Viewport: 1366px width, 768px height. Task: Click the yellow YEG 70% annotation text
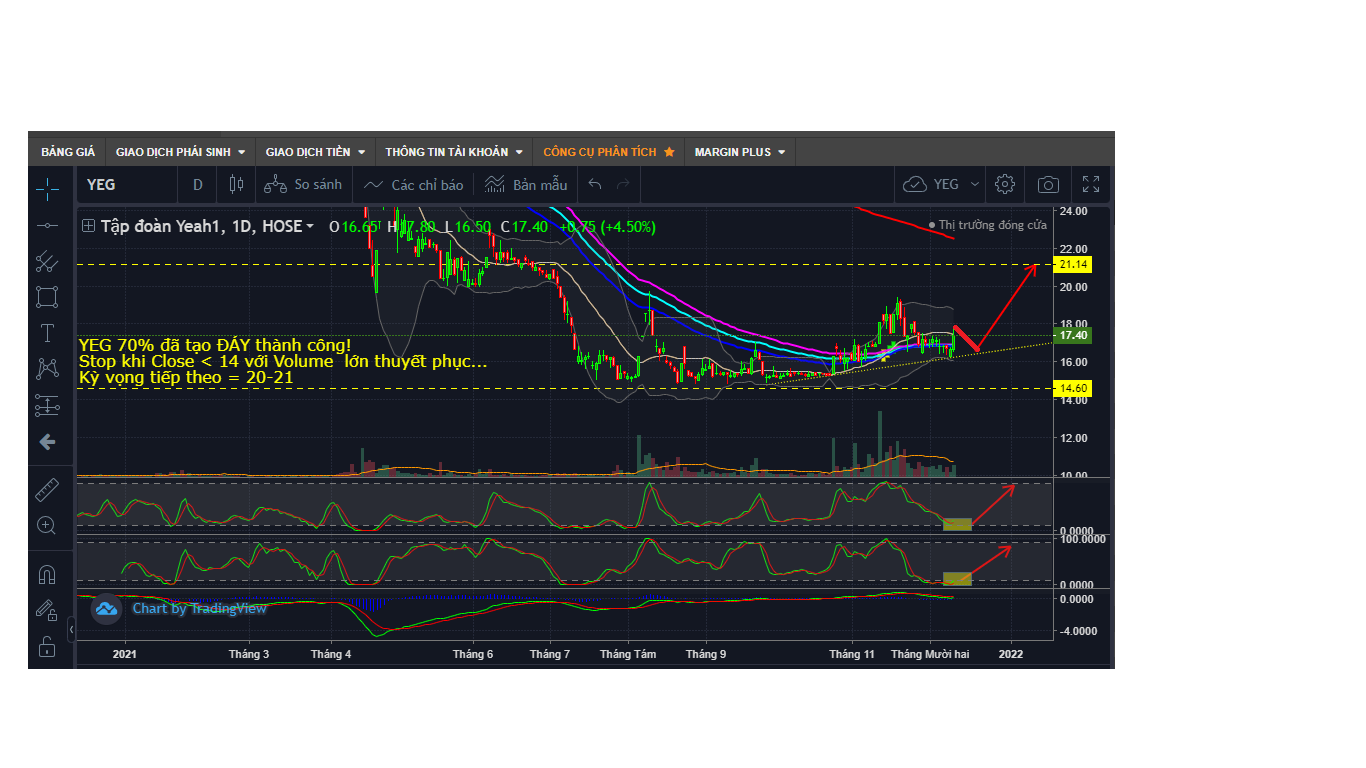coord(283,361)
